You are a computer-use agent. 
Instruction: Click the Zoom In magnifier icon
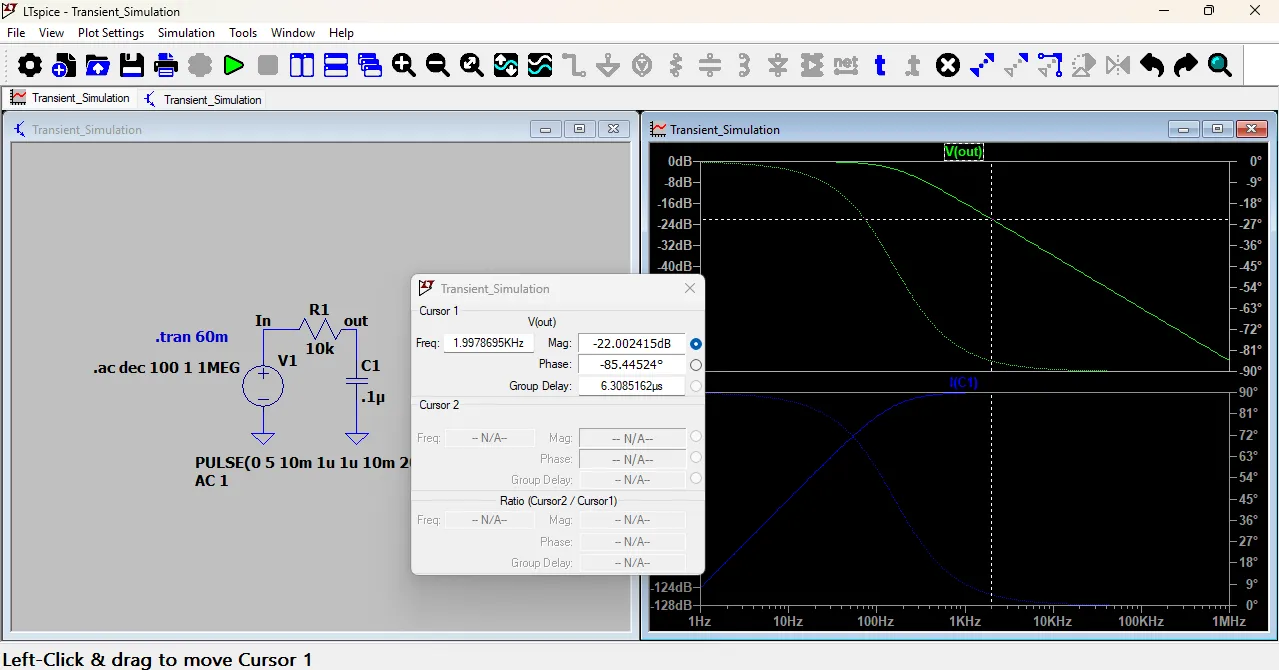click(404, 66)
